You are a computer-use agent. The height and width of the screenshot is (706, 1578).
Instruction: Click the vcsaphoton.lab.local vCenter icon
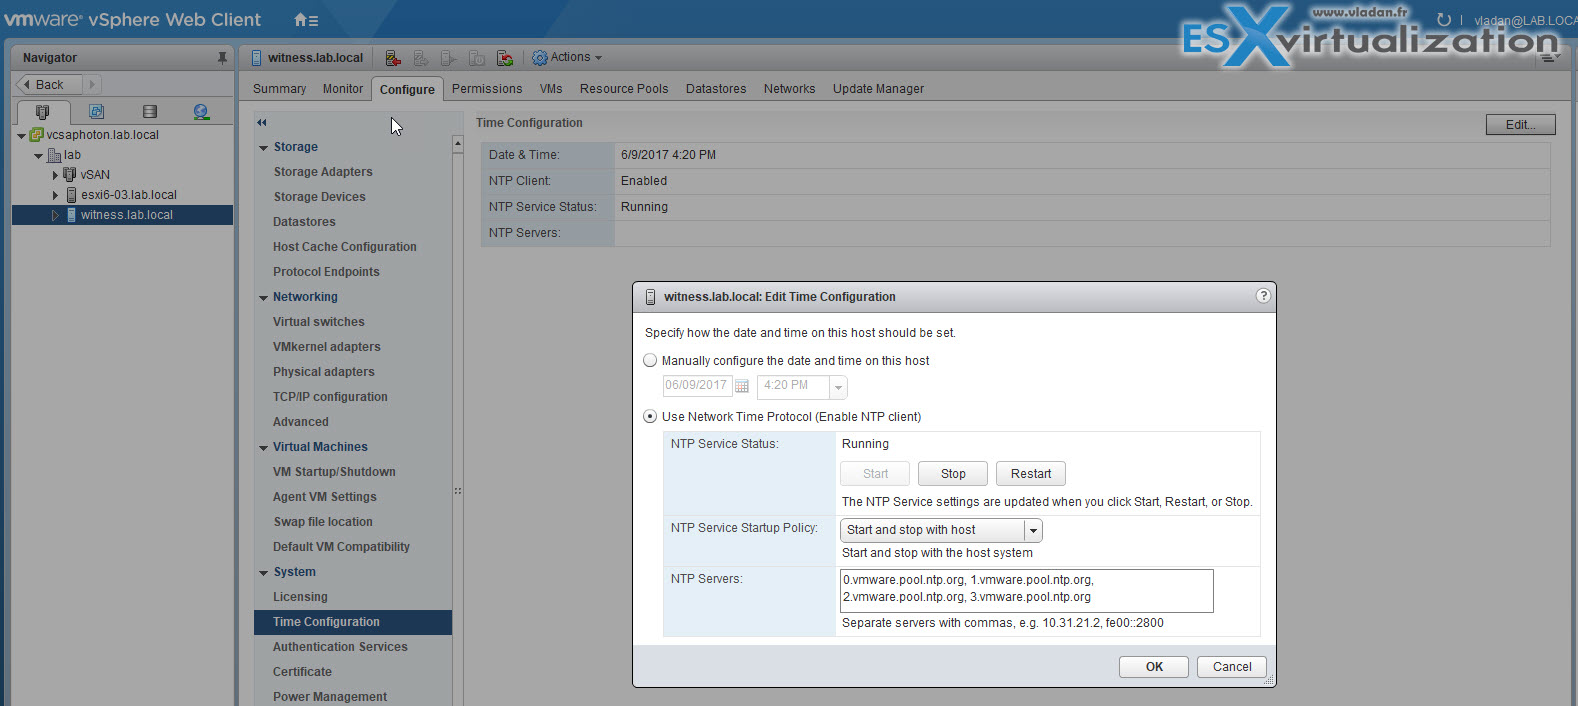click(37, 135)
